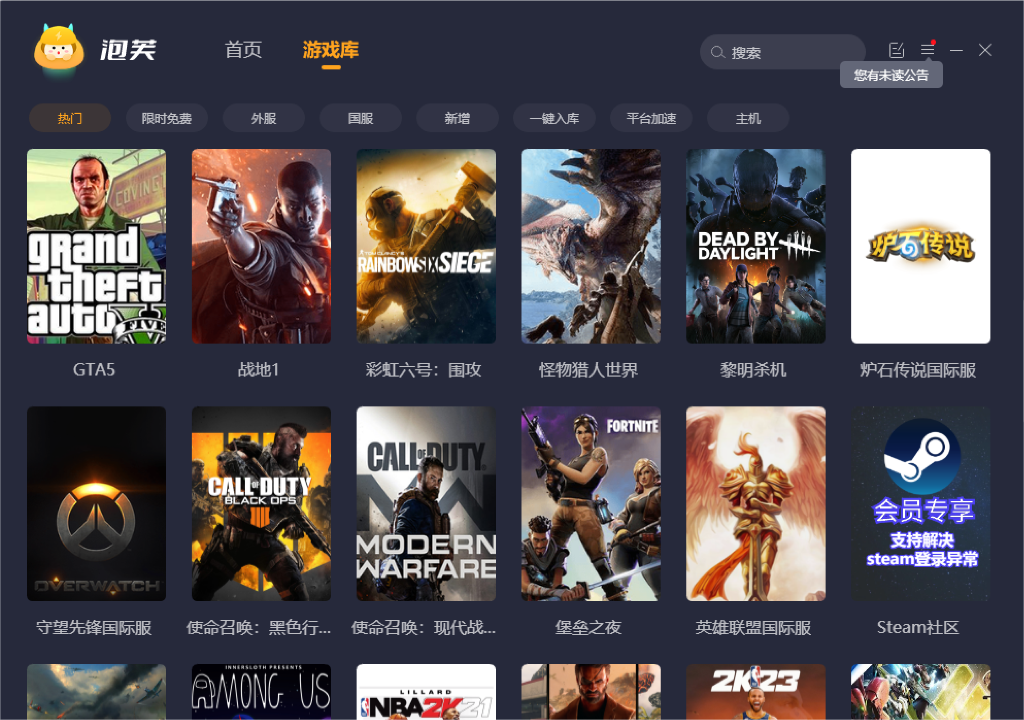Click the 守望先锋国际服 title text
The image size is (1024, 720).
(x=94, y=627)
